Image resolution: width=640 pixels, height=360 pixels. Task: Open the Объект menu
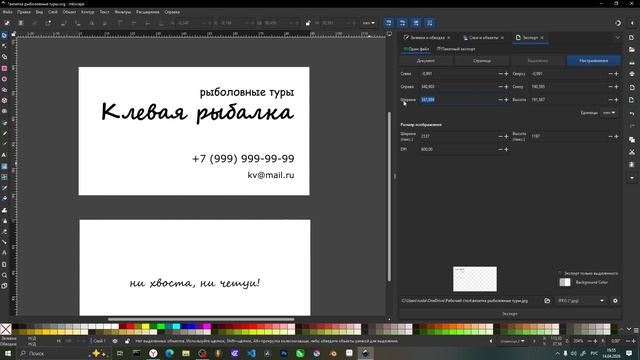pyautogui.click(x=69, y=12)
